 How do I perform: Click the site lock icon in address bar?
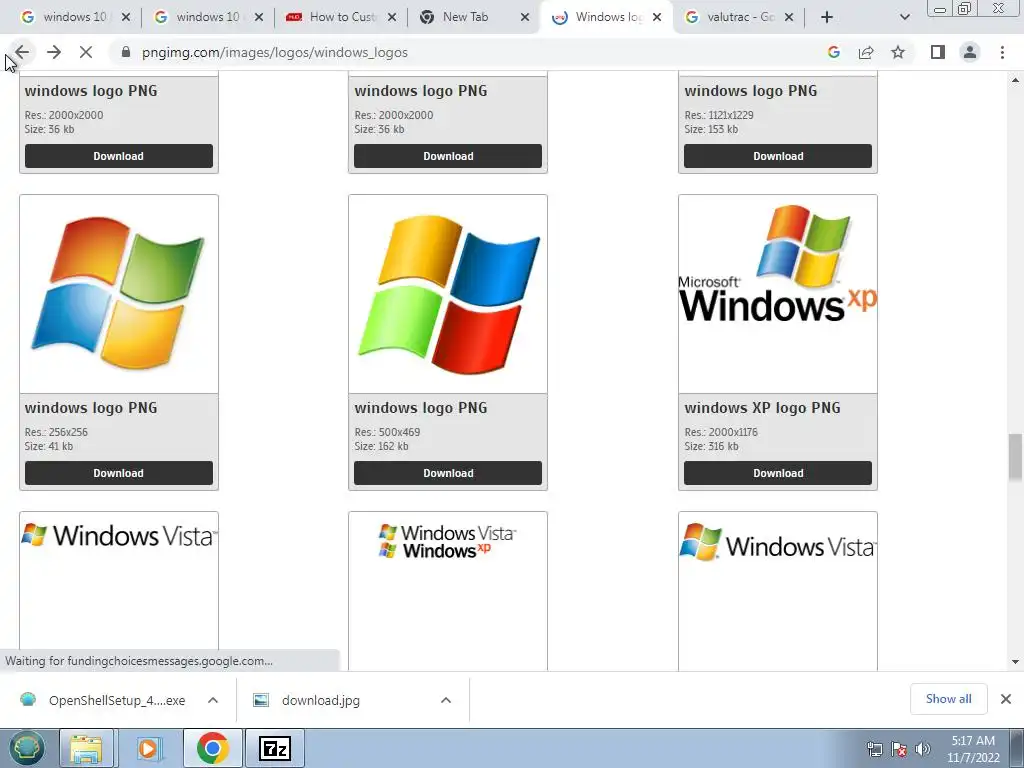126,52
